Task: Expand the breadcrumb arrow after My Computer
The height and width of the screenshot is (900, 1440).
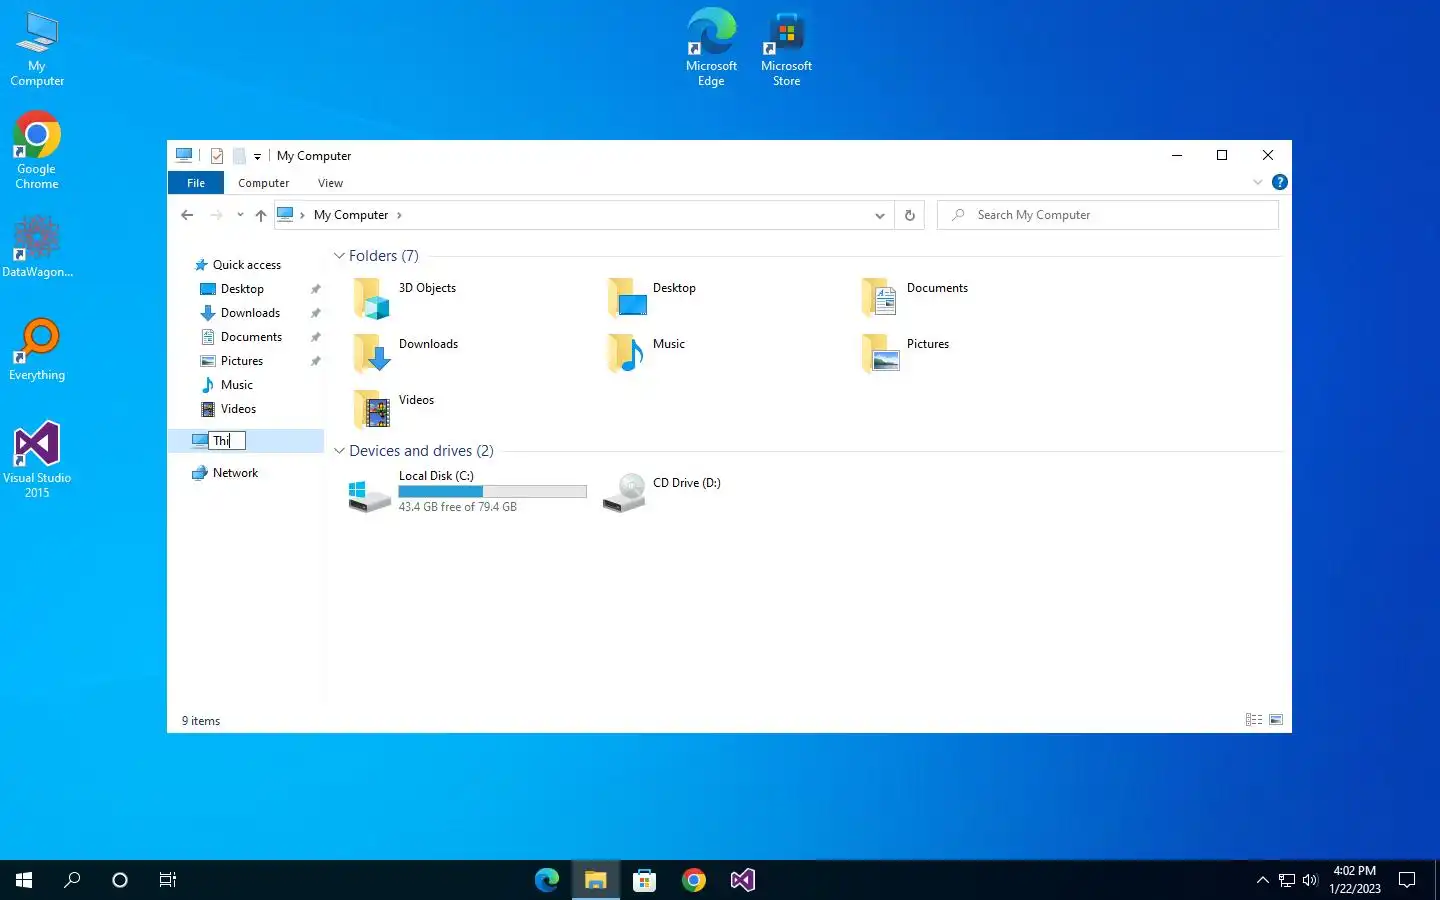Action: [399, 215]
